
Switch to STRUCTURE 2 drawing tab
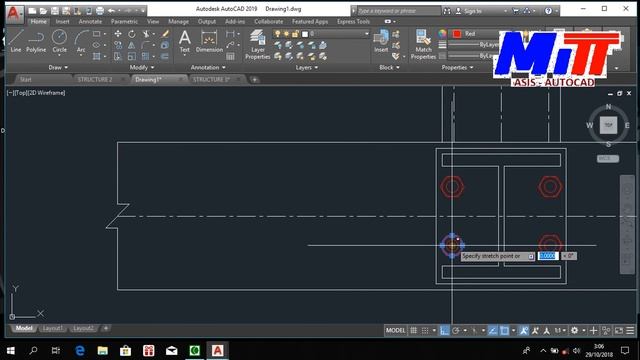(95, 79)
